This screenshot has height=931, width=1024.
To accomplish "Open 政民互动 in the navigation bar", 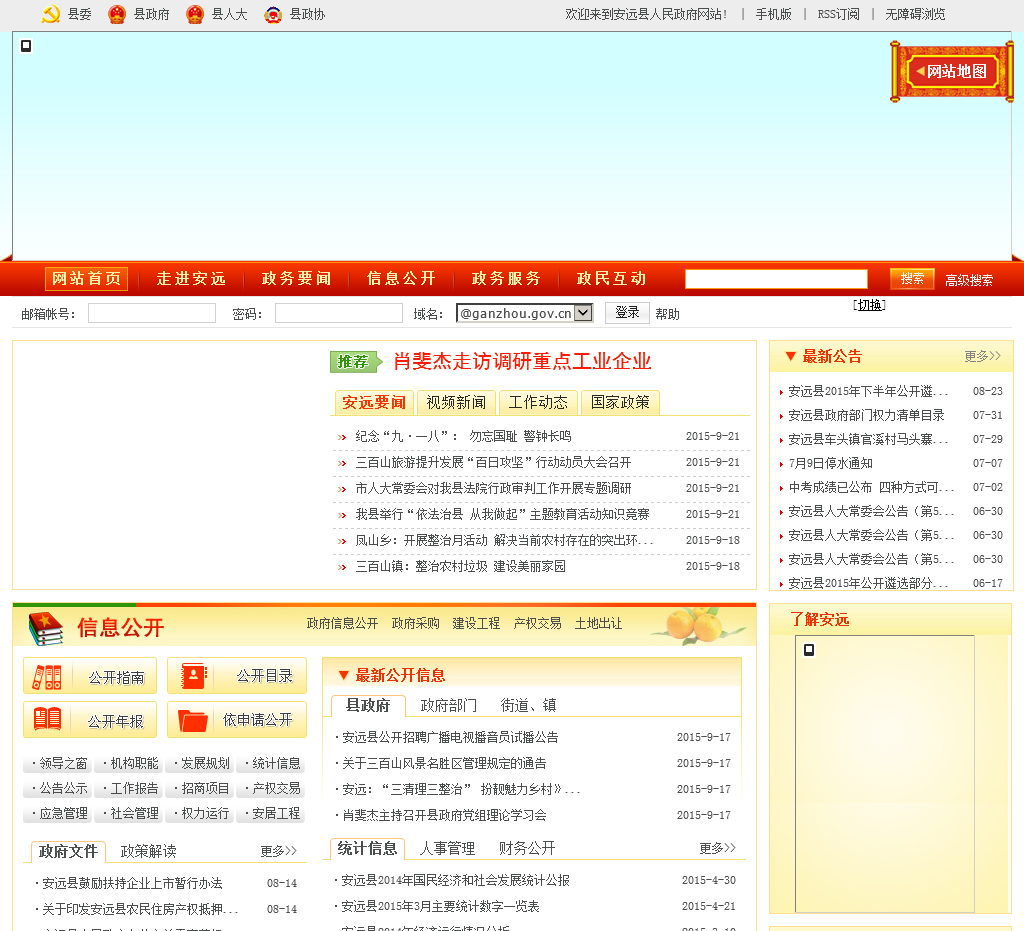I will (611, 279).
